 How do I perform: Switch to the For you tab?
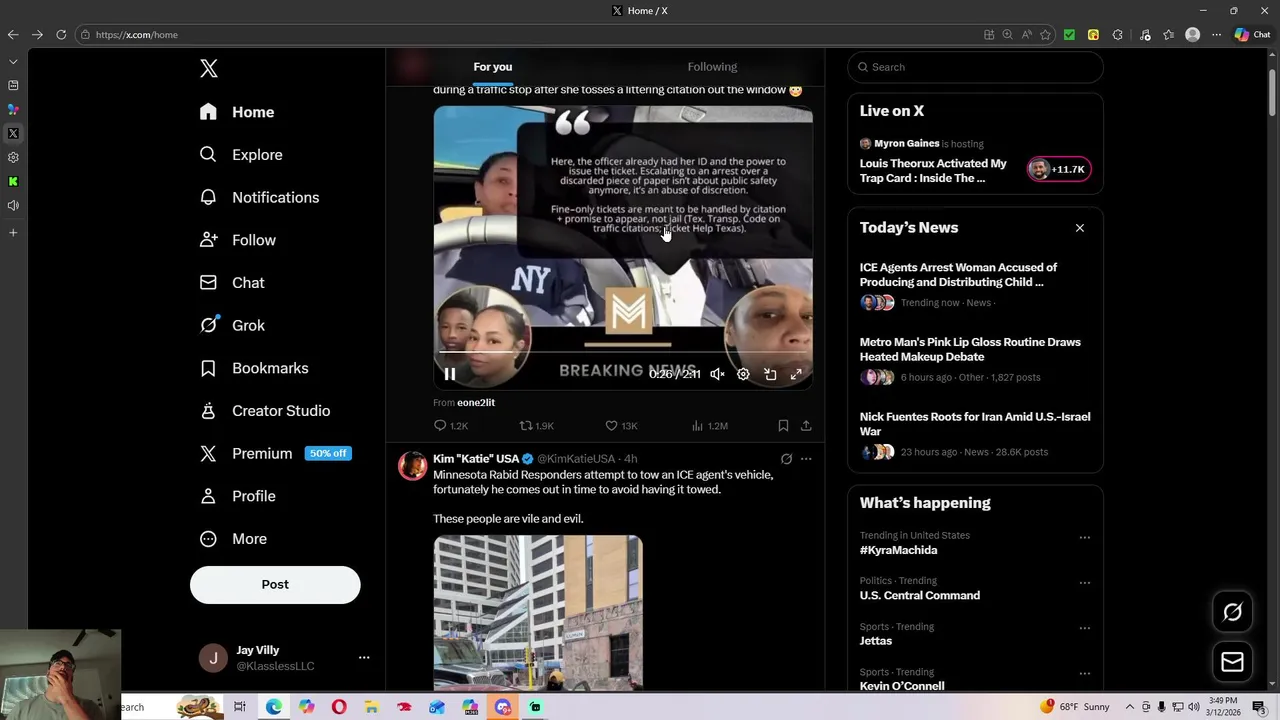point(493,67)
